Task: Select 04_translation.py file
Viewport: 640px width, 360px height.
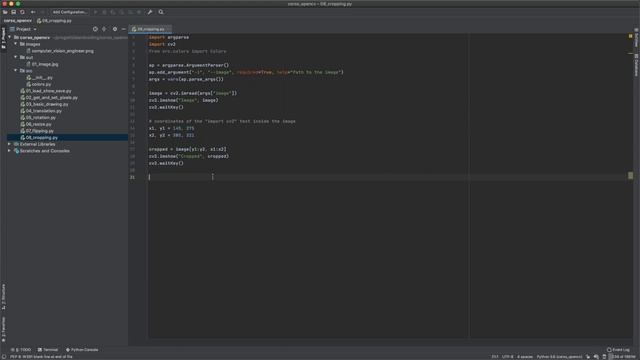Action: click(x=41, y=111)
